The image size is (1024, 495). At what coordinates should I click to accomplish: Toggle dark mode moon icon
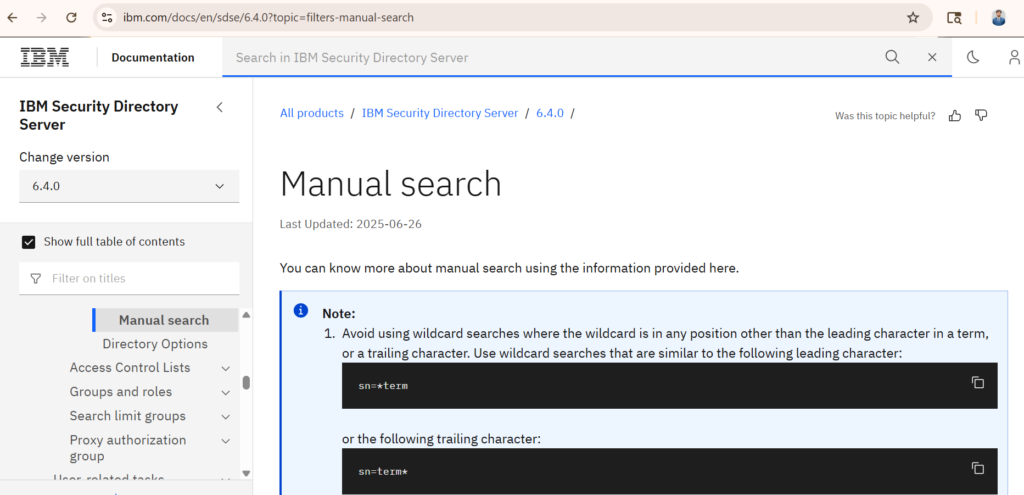point(973,57)
